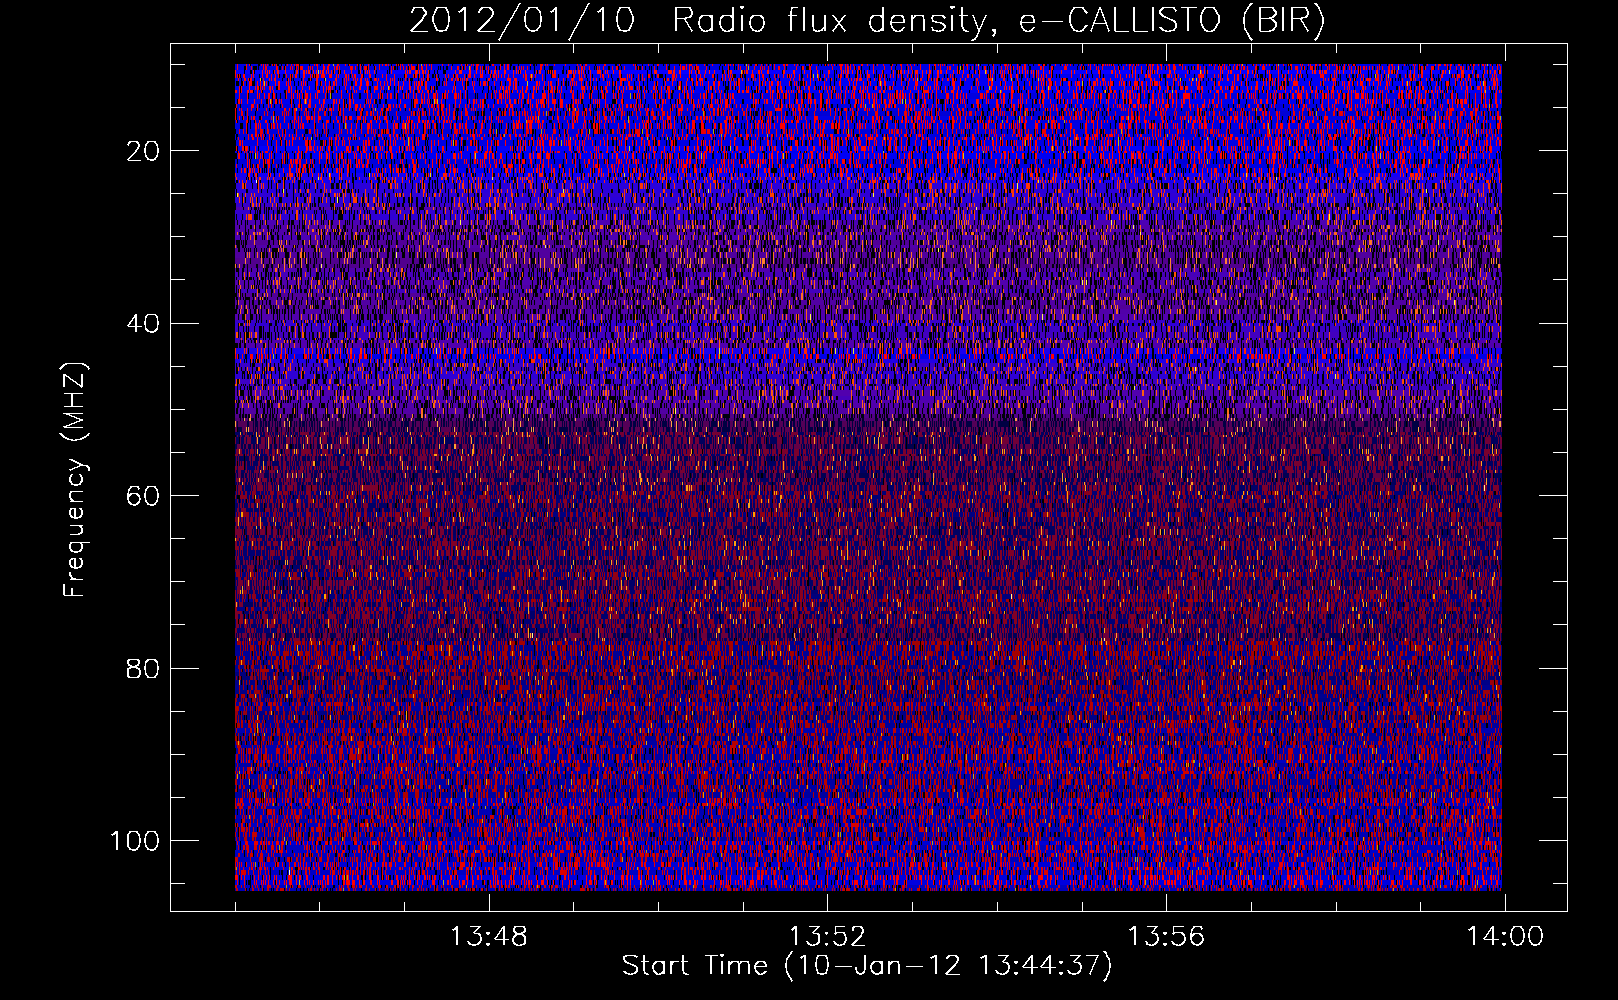Click the 20 frequency tick label
The width and height of the screenshot is (1618, 1000).
click(x=144, y=151)
